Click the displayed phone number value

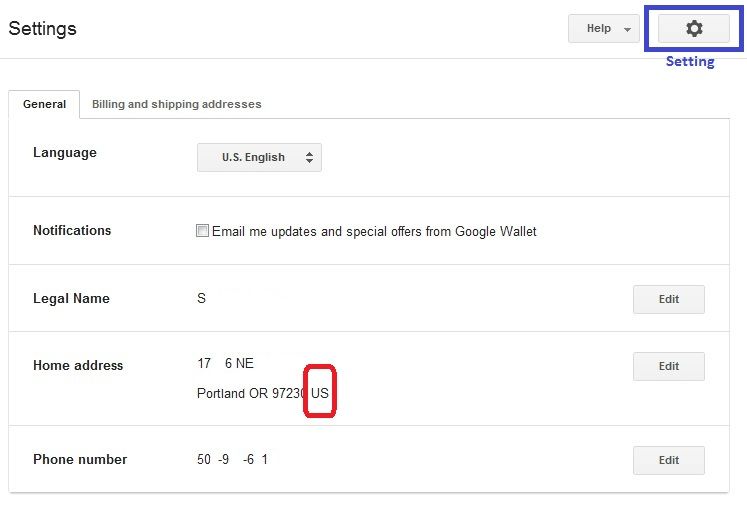pos(233,460)
